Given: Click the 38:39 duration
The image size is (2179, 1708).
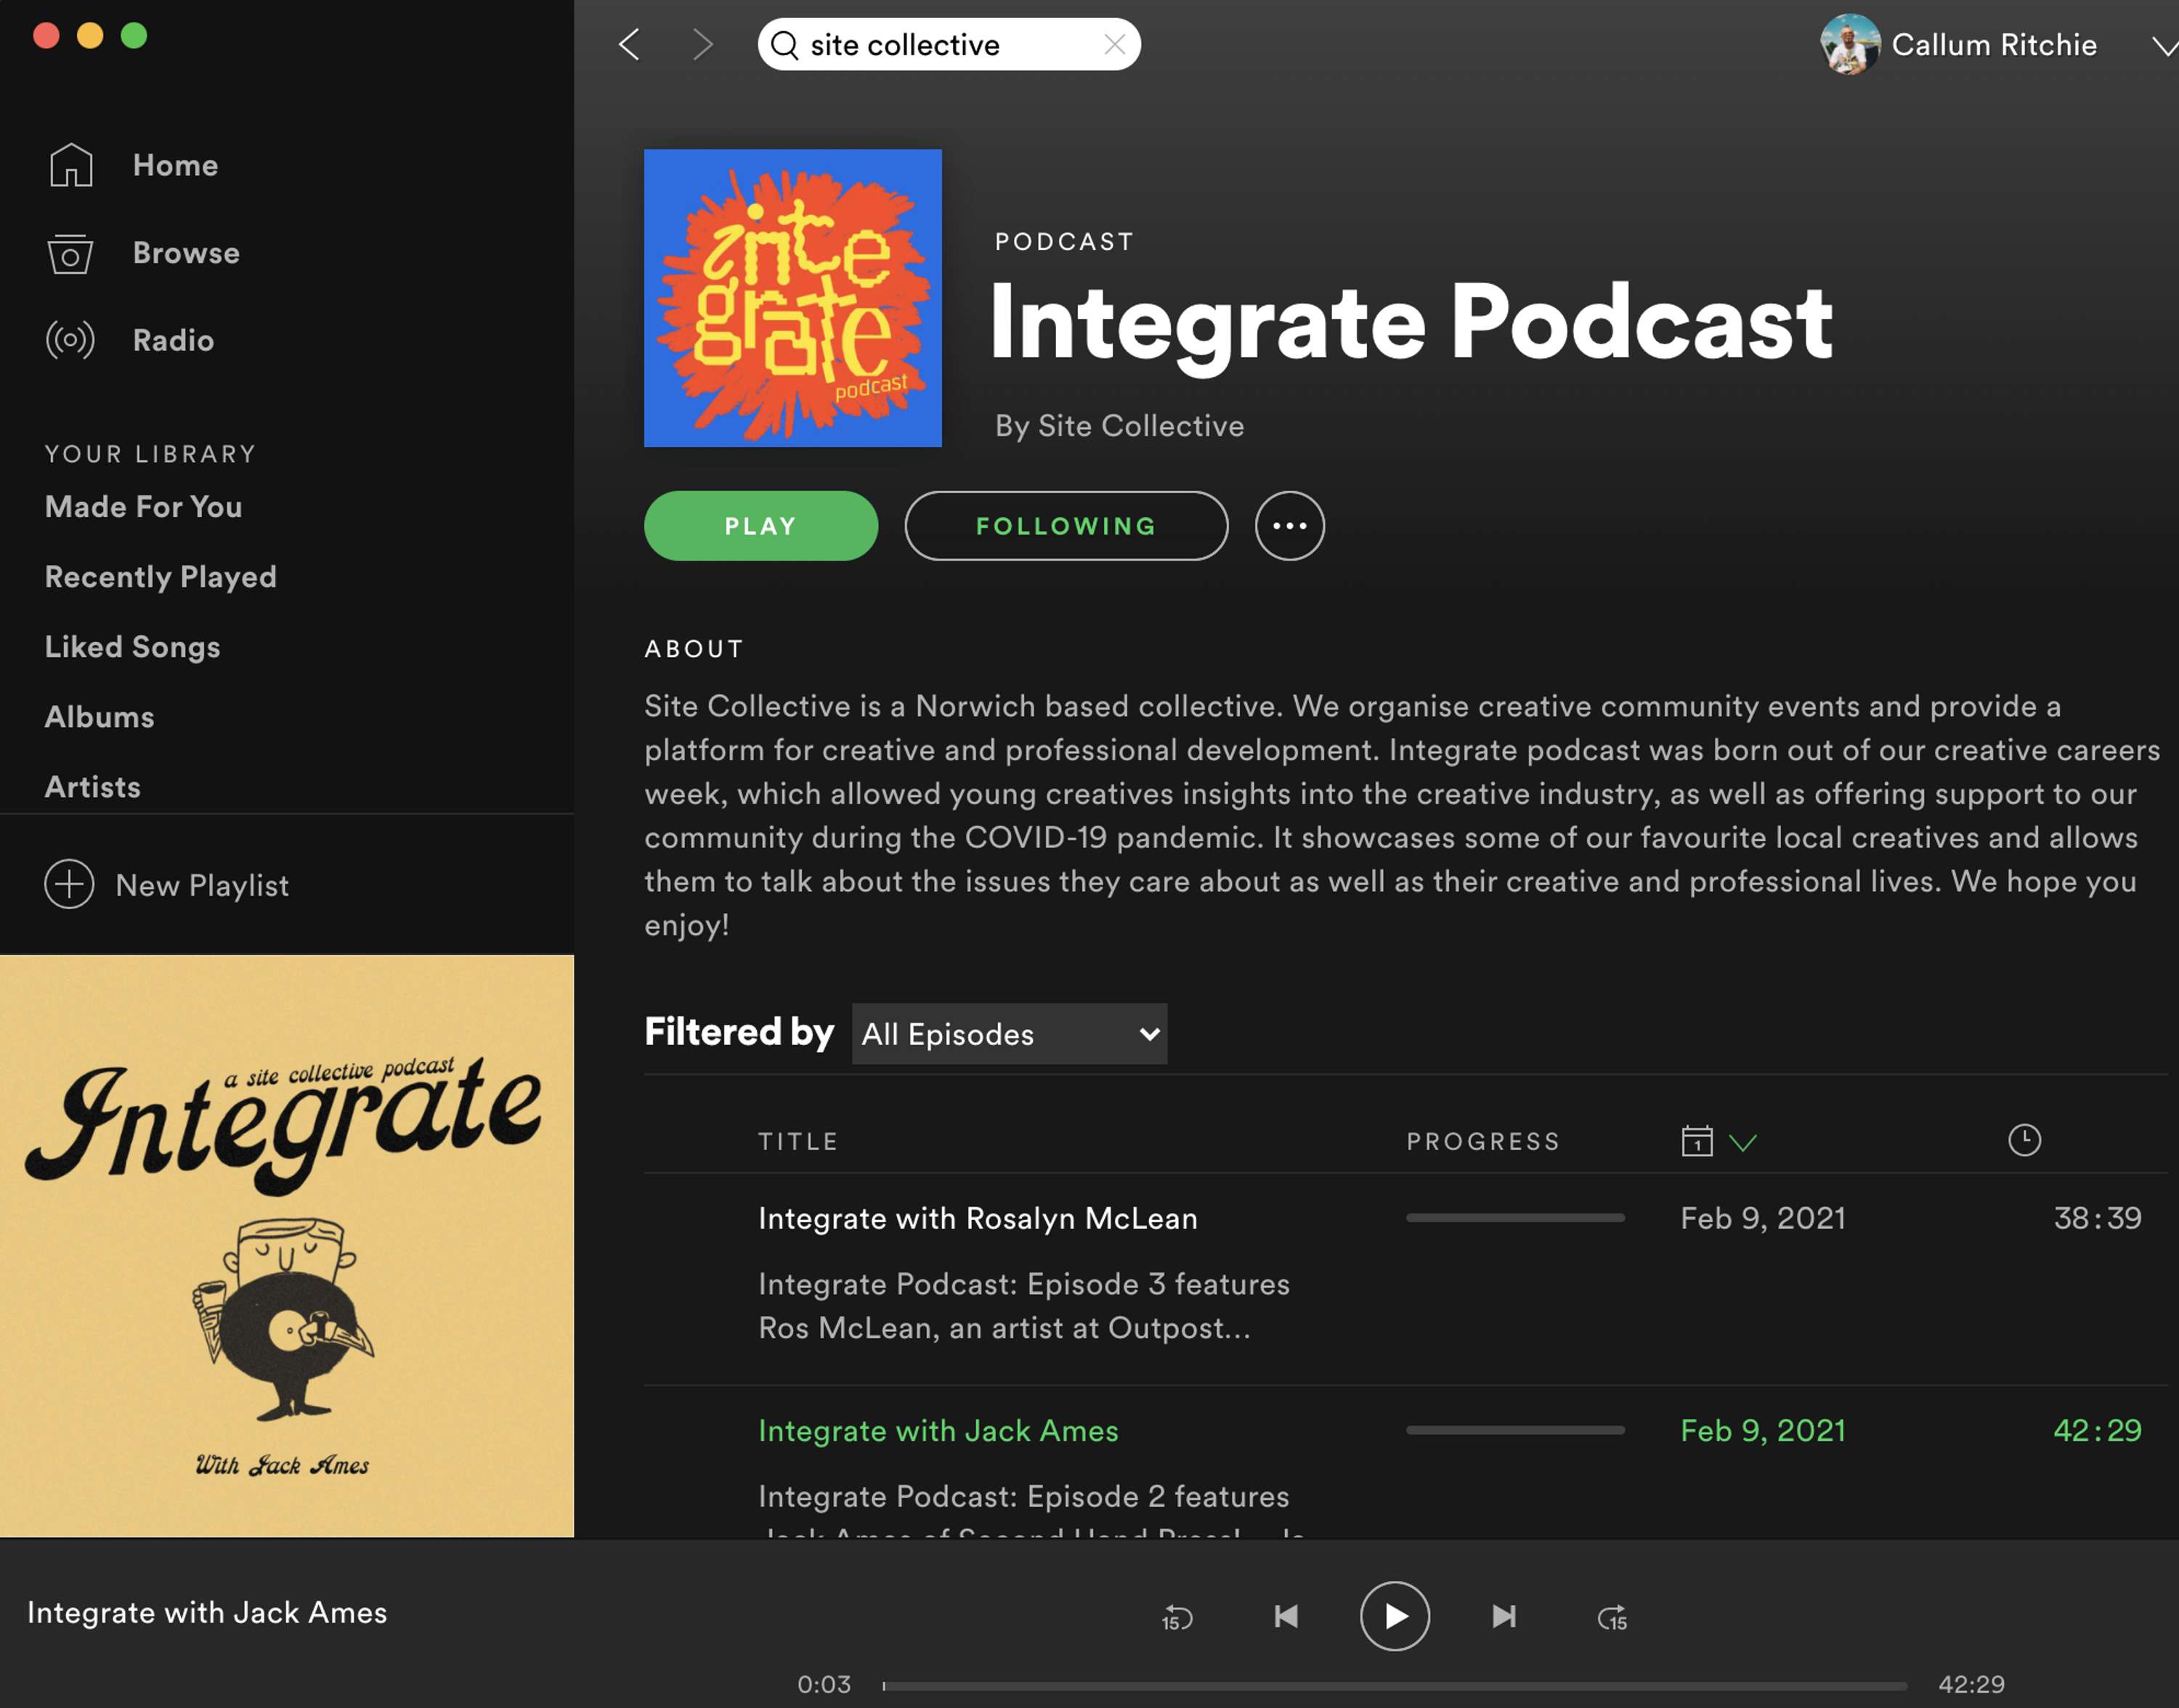Looking at the screenshot, I should click(x=2097, y=1218).
